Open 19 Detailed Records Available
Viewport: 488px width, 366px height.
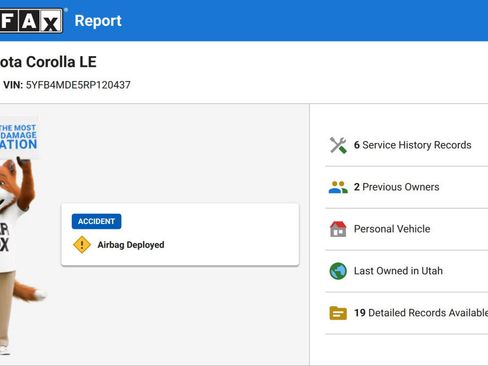[x=407, y=313]
